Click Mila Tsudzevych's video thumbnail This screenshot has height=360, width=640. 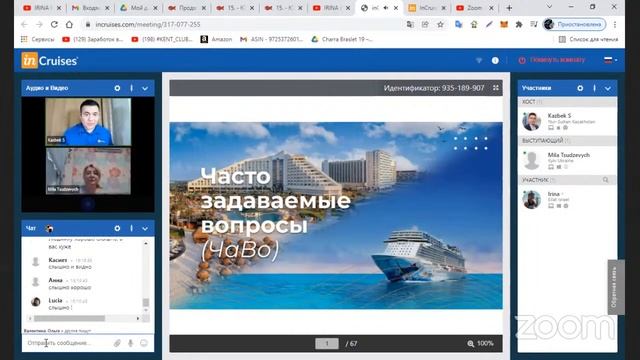88,171
